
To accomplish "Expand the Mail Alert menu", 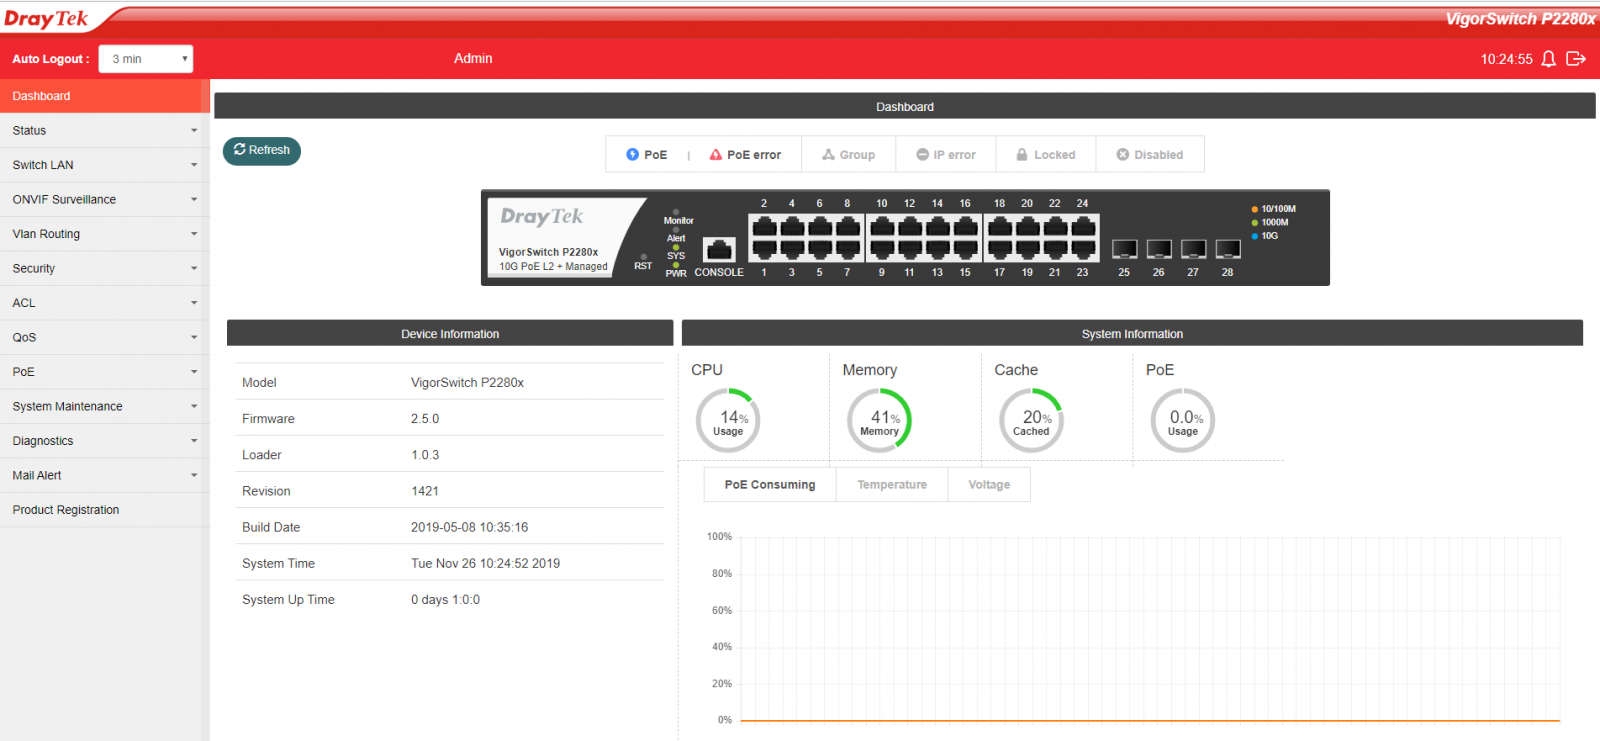I will (x=104, y=476).
